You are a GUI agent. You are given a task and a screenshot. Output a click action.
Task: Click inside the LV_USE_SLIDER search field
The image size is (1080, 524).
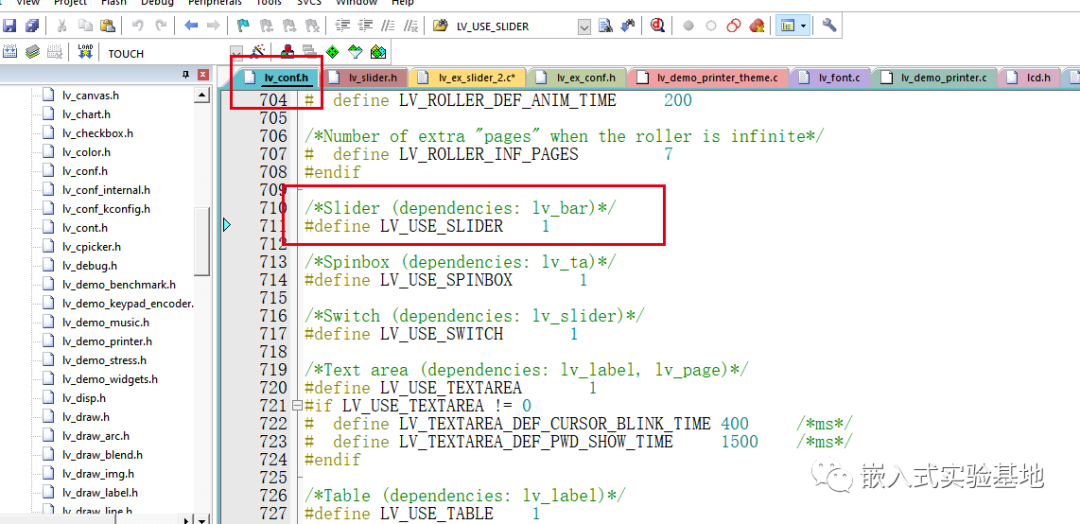tap(514, 27)
